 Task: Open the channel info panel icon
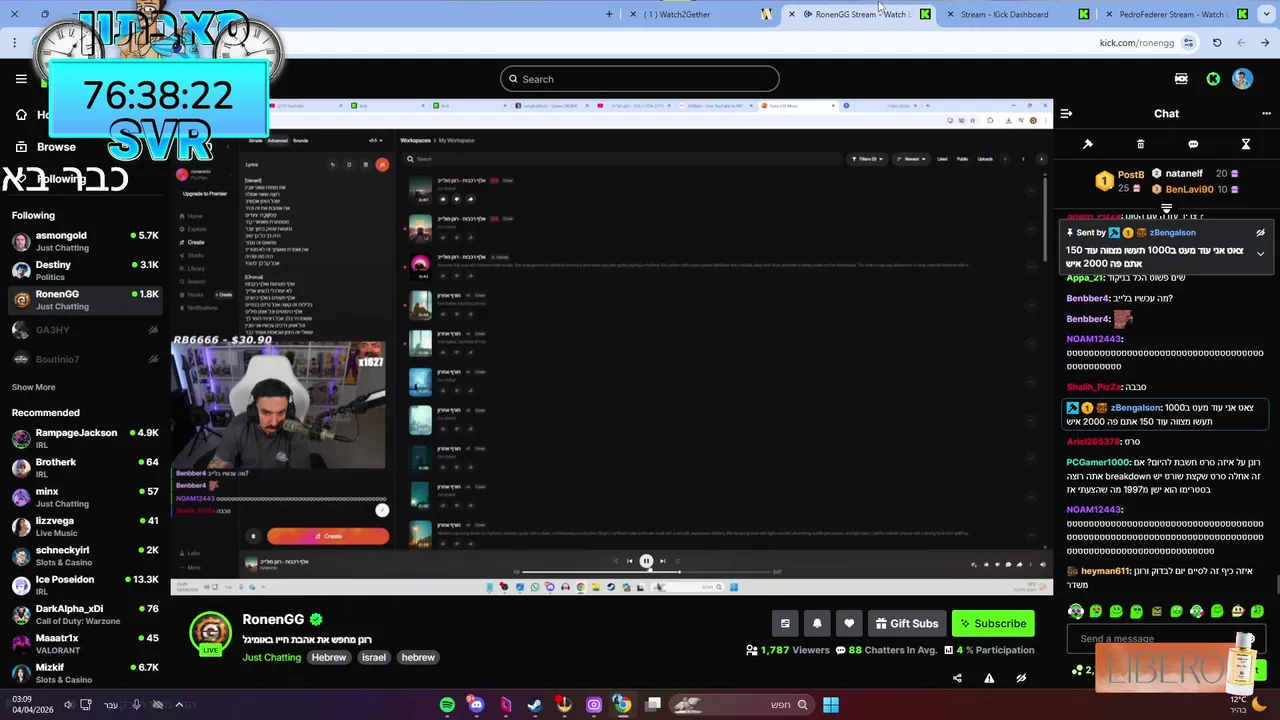[x=785, y=623]
